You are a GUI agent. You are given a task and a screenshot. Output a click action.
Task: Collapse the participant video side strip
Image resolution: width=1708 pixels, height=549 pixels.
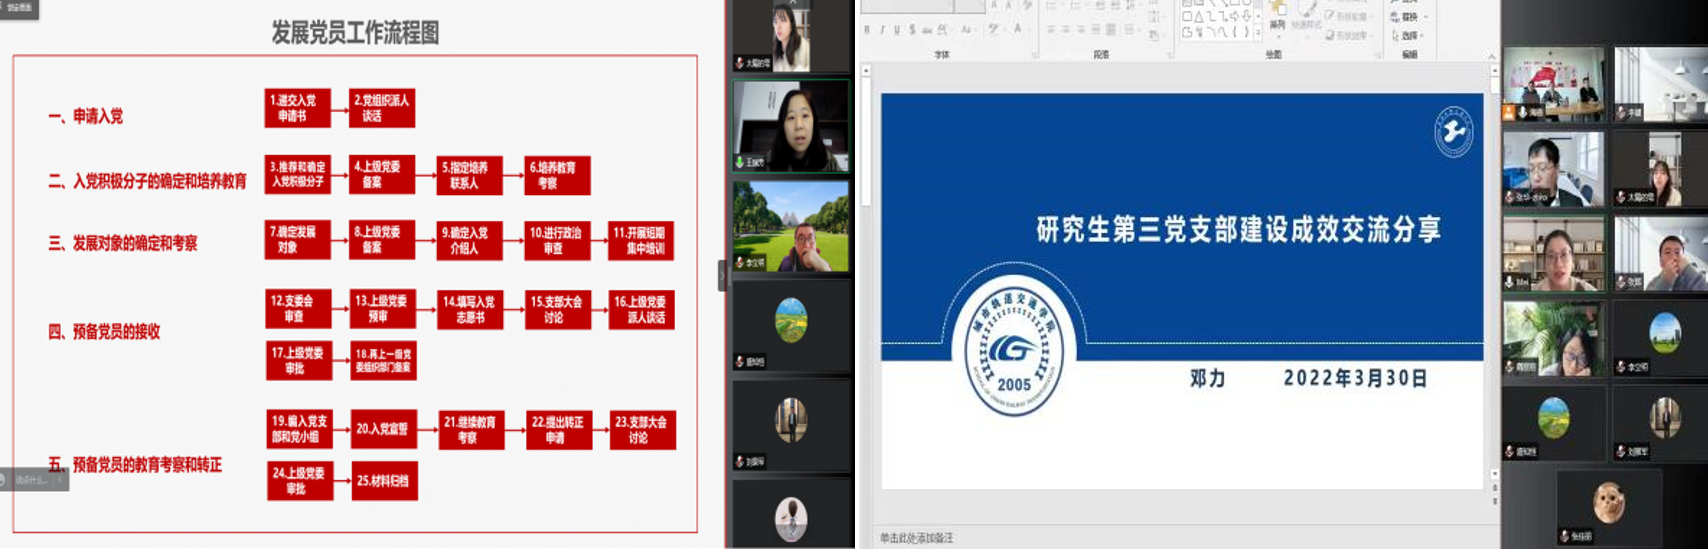click(x=722, y=275)
